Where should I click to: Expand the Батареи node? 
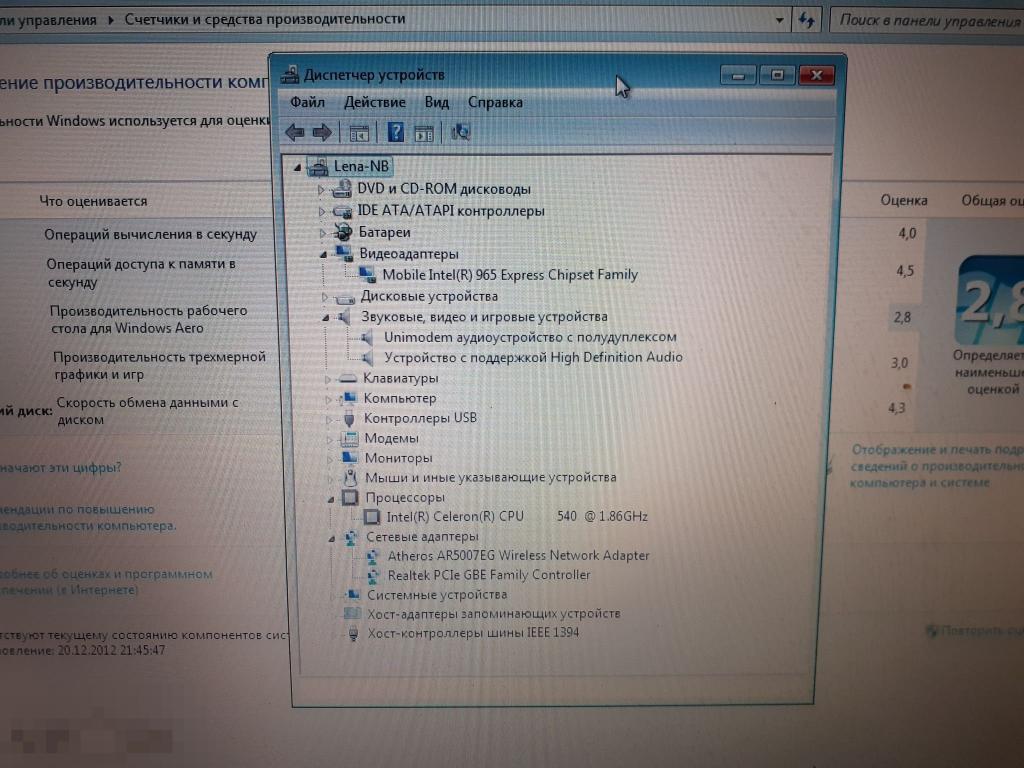pyautogui.click(x=322, y=232)
